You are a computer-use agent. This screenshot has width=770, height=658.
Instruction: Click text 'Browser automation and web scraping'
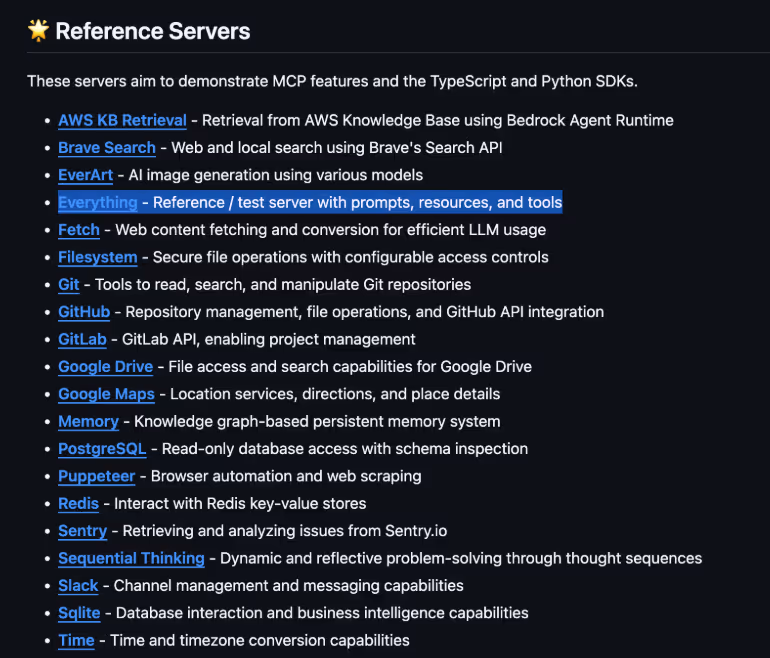click(x=286, y=476)
